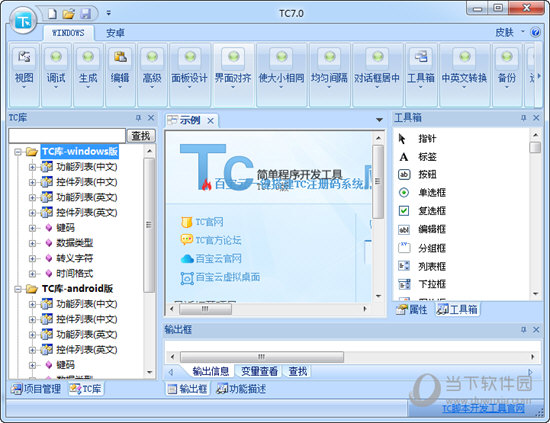This screenshot has width=550, height=423.
Task: Switch to the 项目管理 tab
Action: tap(36, 389)
